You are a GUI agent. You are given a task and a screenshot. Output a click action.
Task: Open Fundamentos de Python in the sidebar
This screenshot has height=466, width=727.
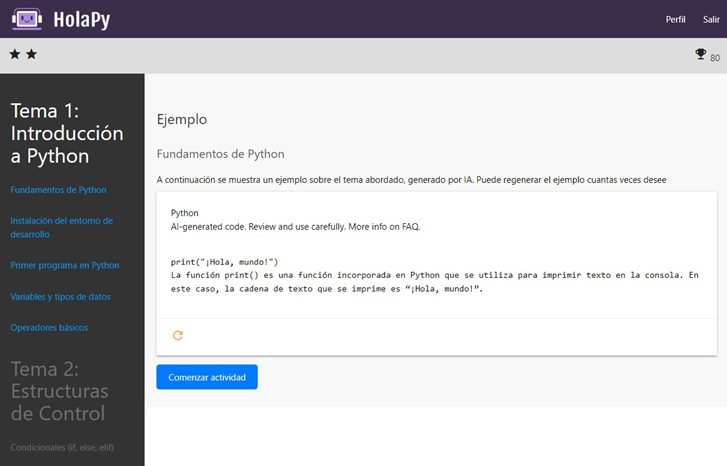click(x=58, y=189)
